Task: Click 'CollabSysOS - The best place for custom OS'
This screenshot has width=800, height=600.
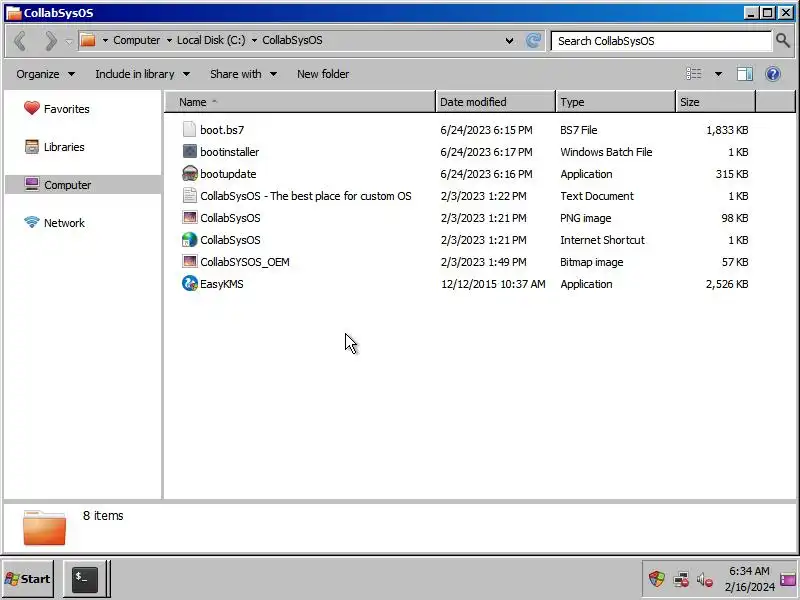Action: tap(306, 196)
